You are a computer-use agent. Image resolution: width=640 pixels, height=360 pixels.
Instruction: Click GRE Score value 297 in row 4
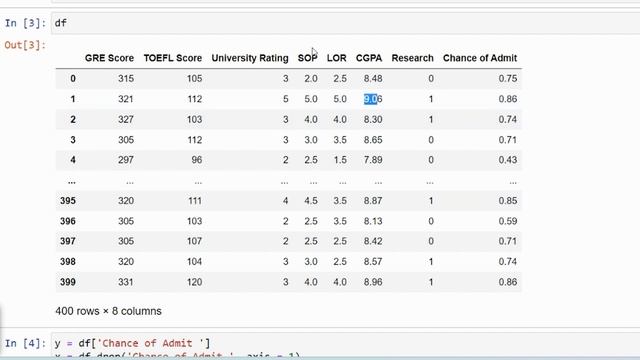[x=126, y=160]
